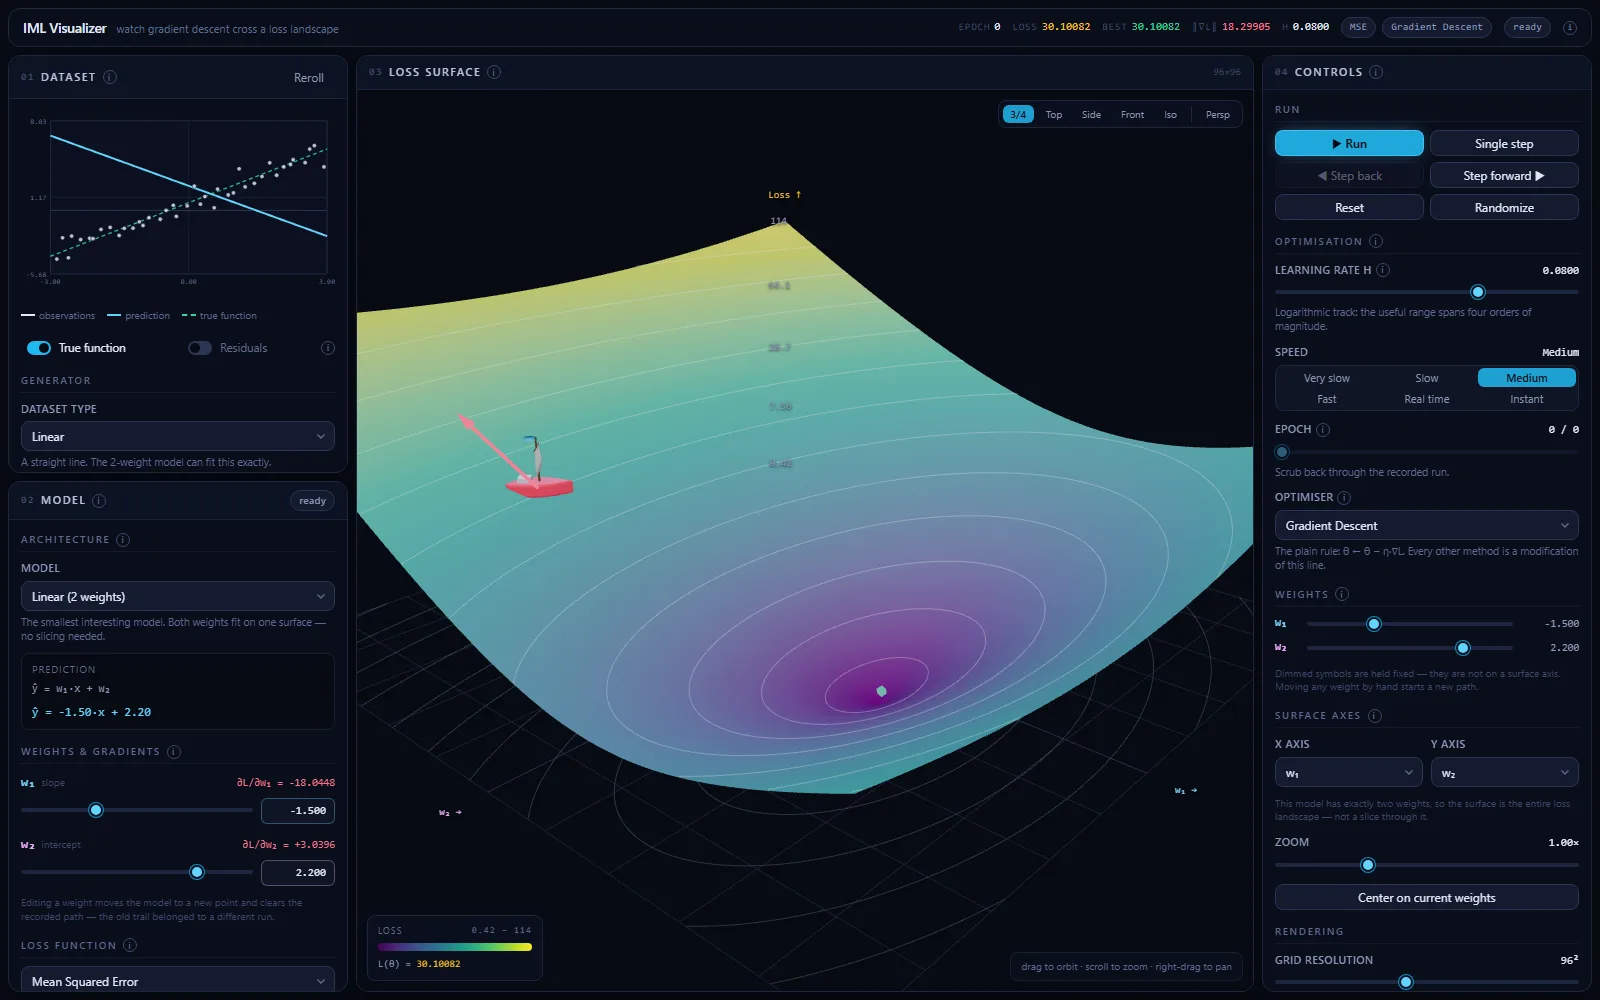The height and width of the screenshot is (1000, 1600).
Task: Enable the True function switch
Action: click(x=39, y=348)
